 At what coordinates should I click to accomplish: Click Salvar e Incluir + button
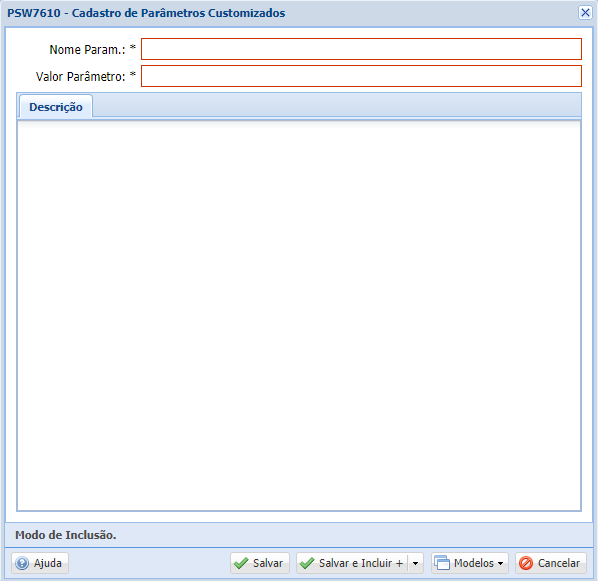pyautogui.click(x=352, y=563)
